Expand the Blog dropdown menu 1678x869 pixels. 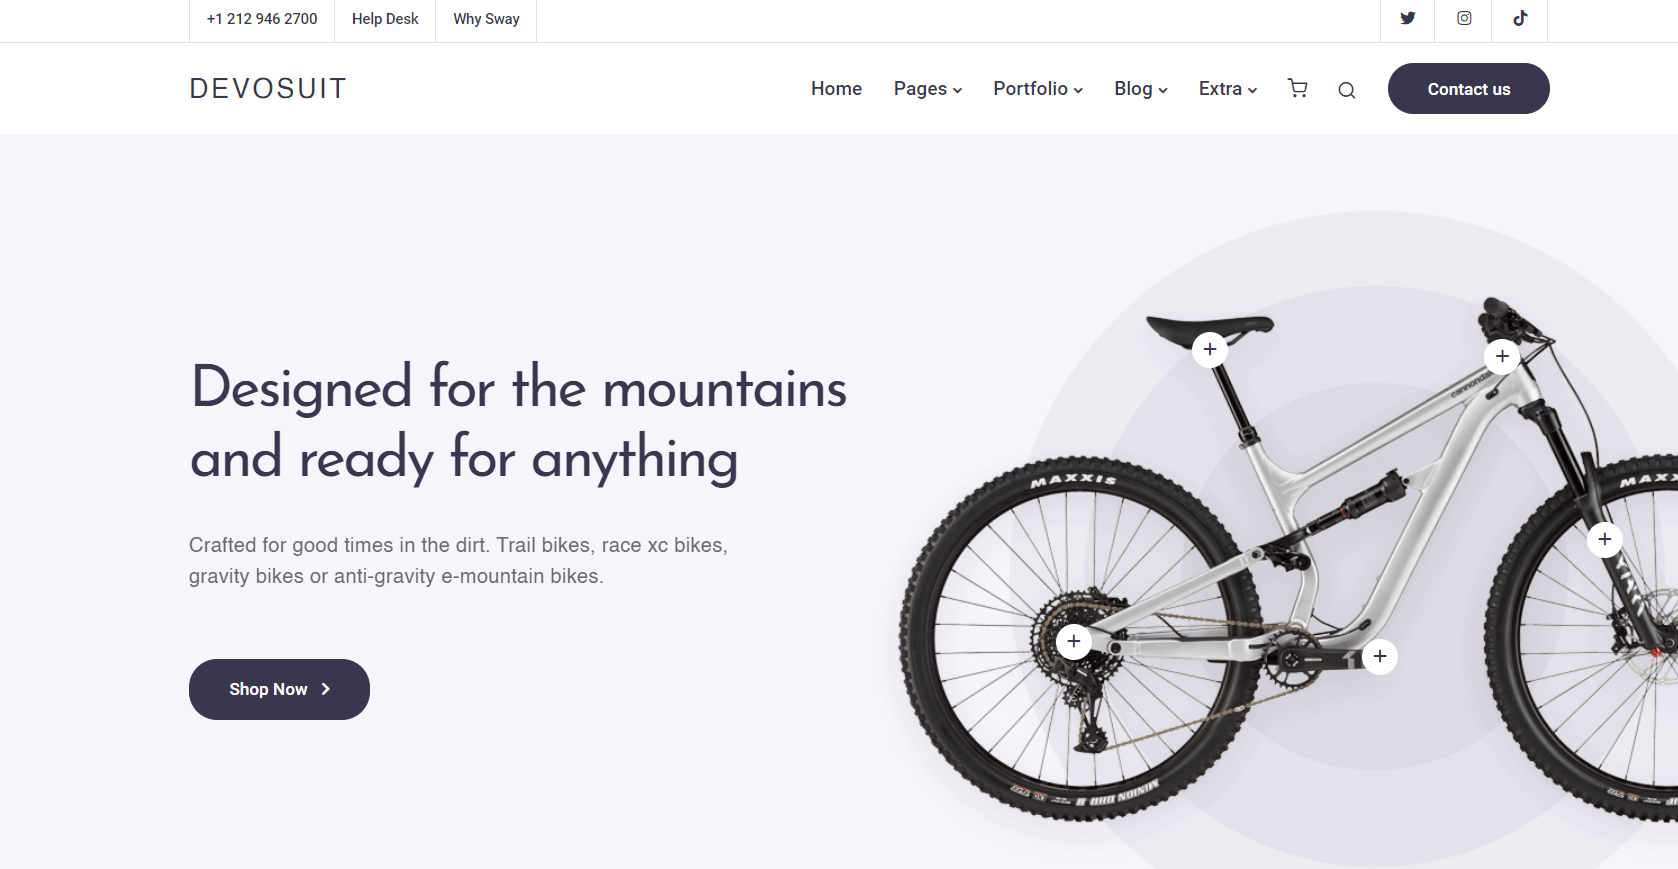[1141, 89]
